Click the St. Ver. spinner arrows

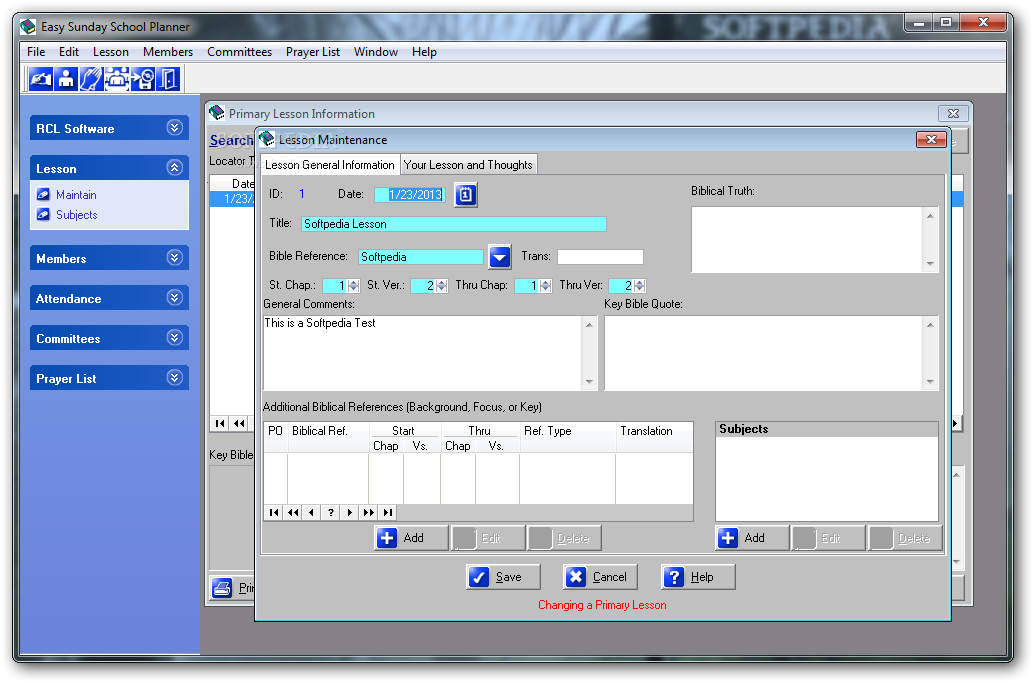point(442,285)
